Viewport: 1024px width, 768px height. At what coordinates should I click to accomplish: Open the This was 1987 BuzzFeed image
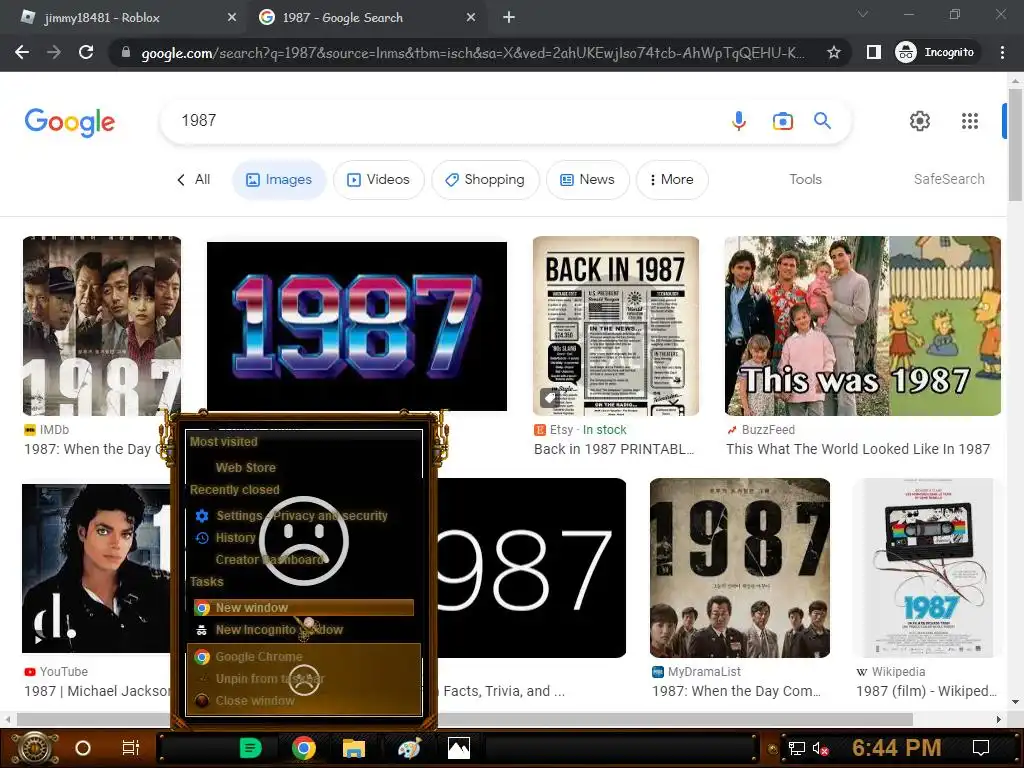click(x=863, y=326)
